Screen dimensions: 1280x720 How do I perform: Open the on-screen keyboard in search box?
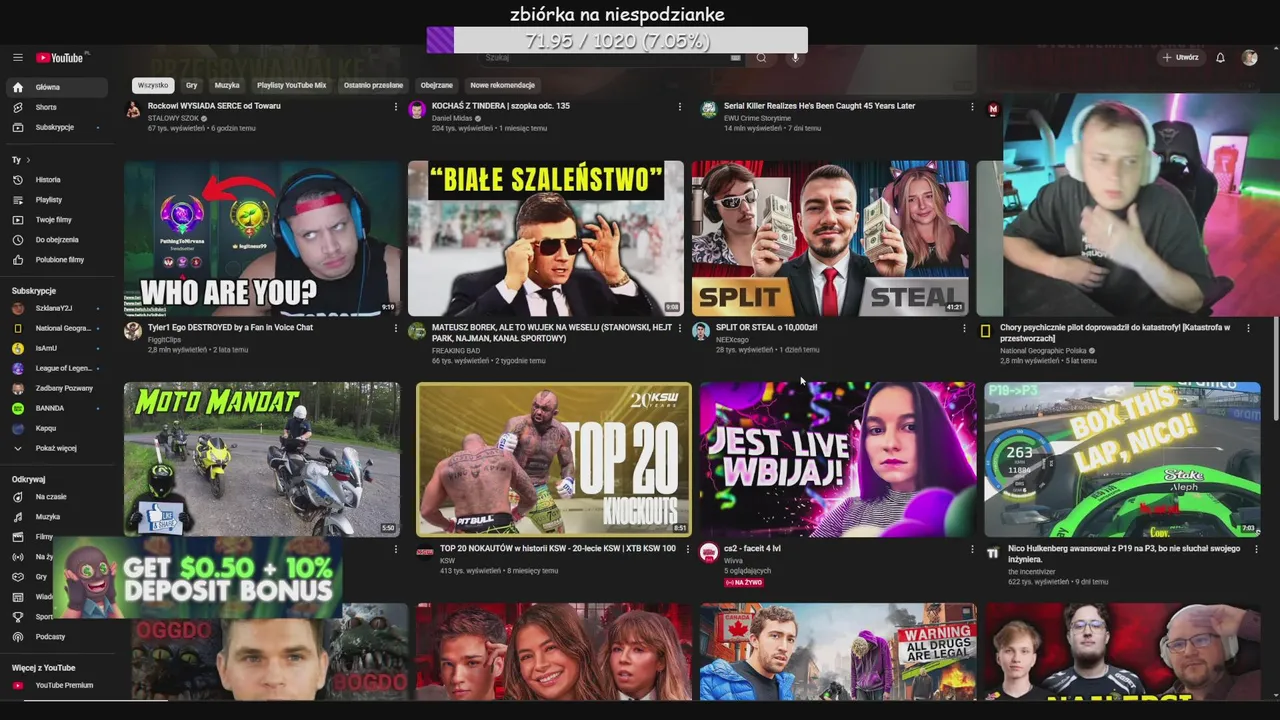(x=736, y=58)
